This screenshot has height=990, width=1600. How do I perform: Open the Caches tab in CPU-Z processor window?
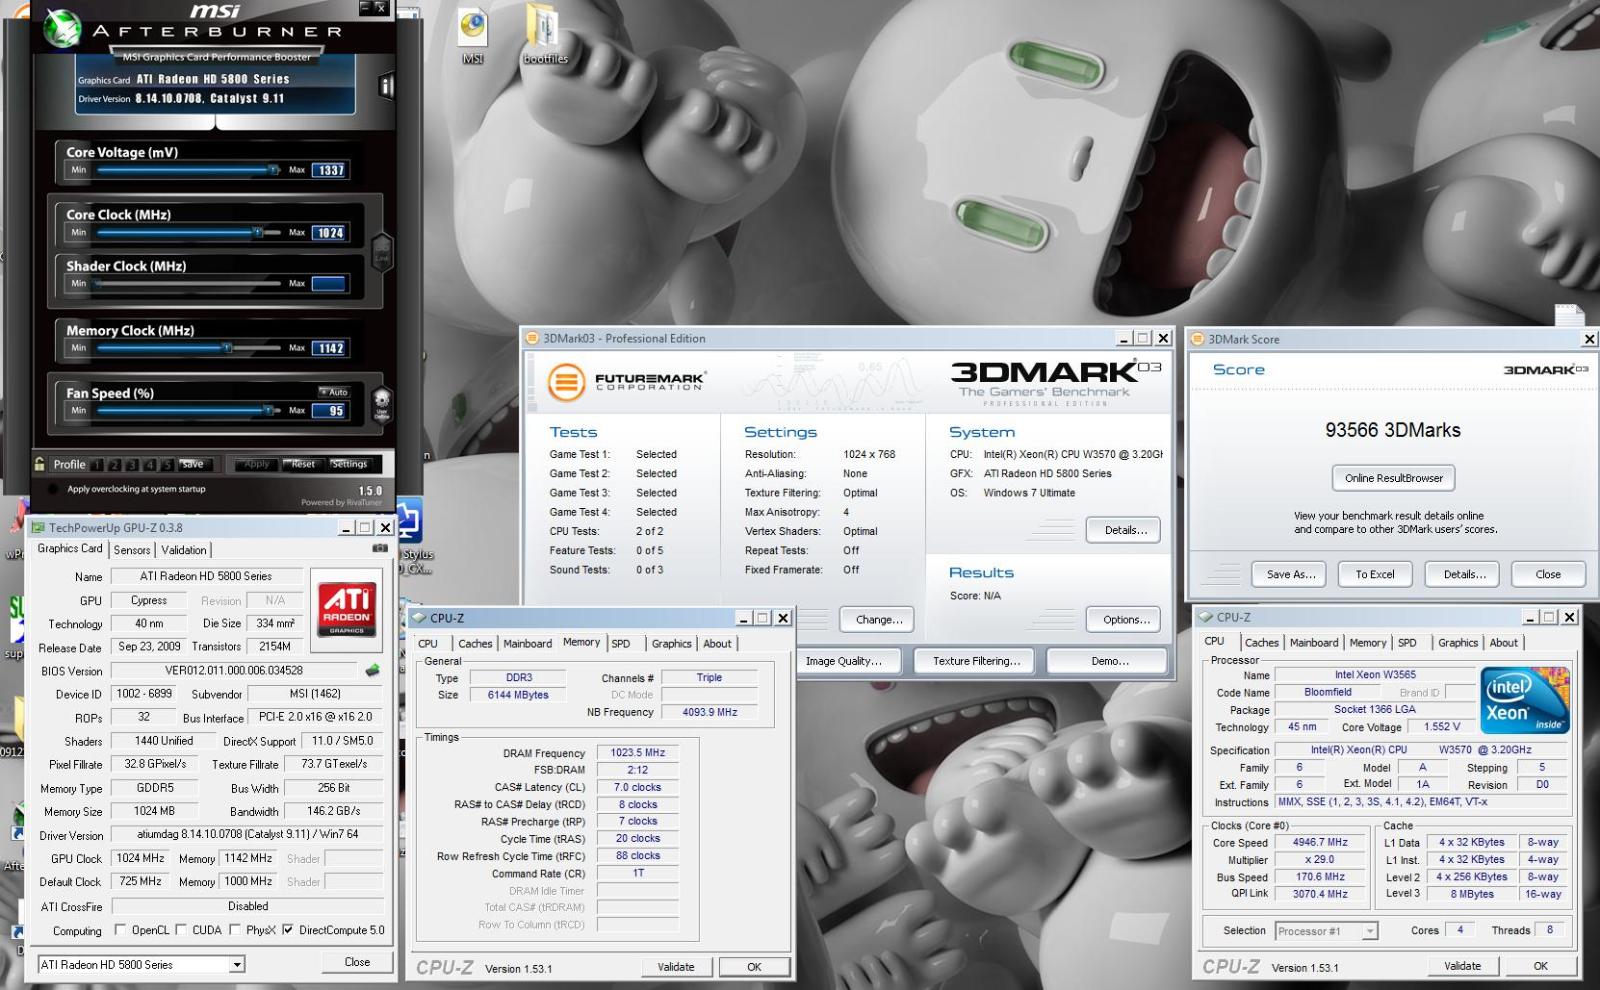(1262, 643)
